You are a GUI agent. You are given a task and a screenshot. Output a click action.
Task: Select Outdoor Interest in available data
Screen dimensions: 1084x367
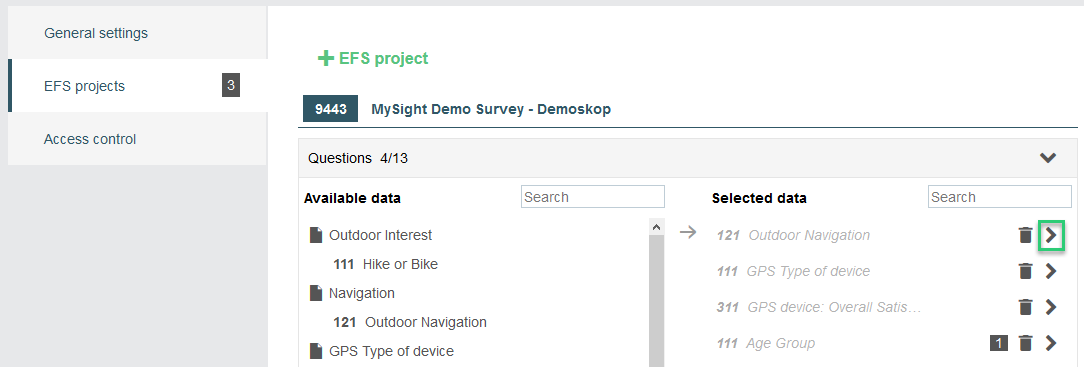point(380,235)
